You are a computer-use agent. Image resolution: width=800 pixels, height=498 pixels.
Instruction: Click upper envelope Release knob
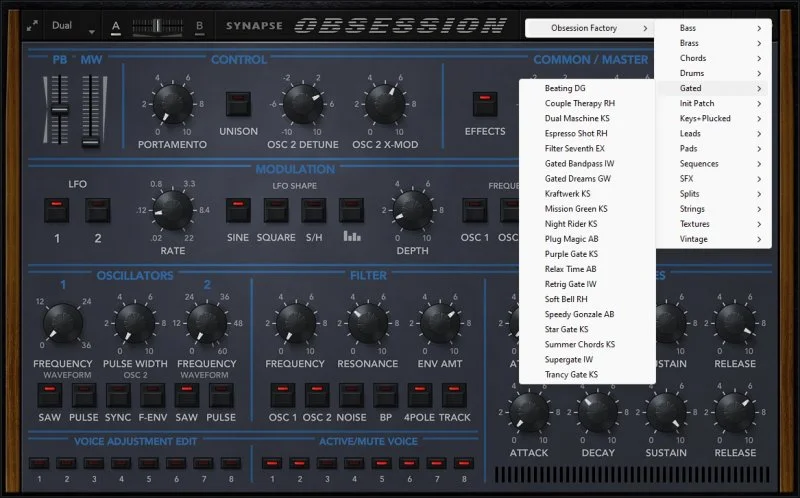tap(735, 323)
